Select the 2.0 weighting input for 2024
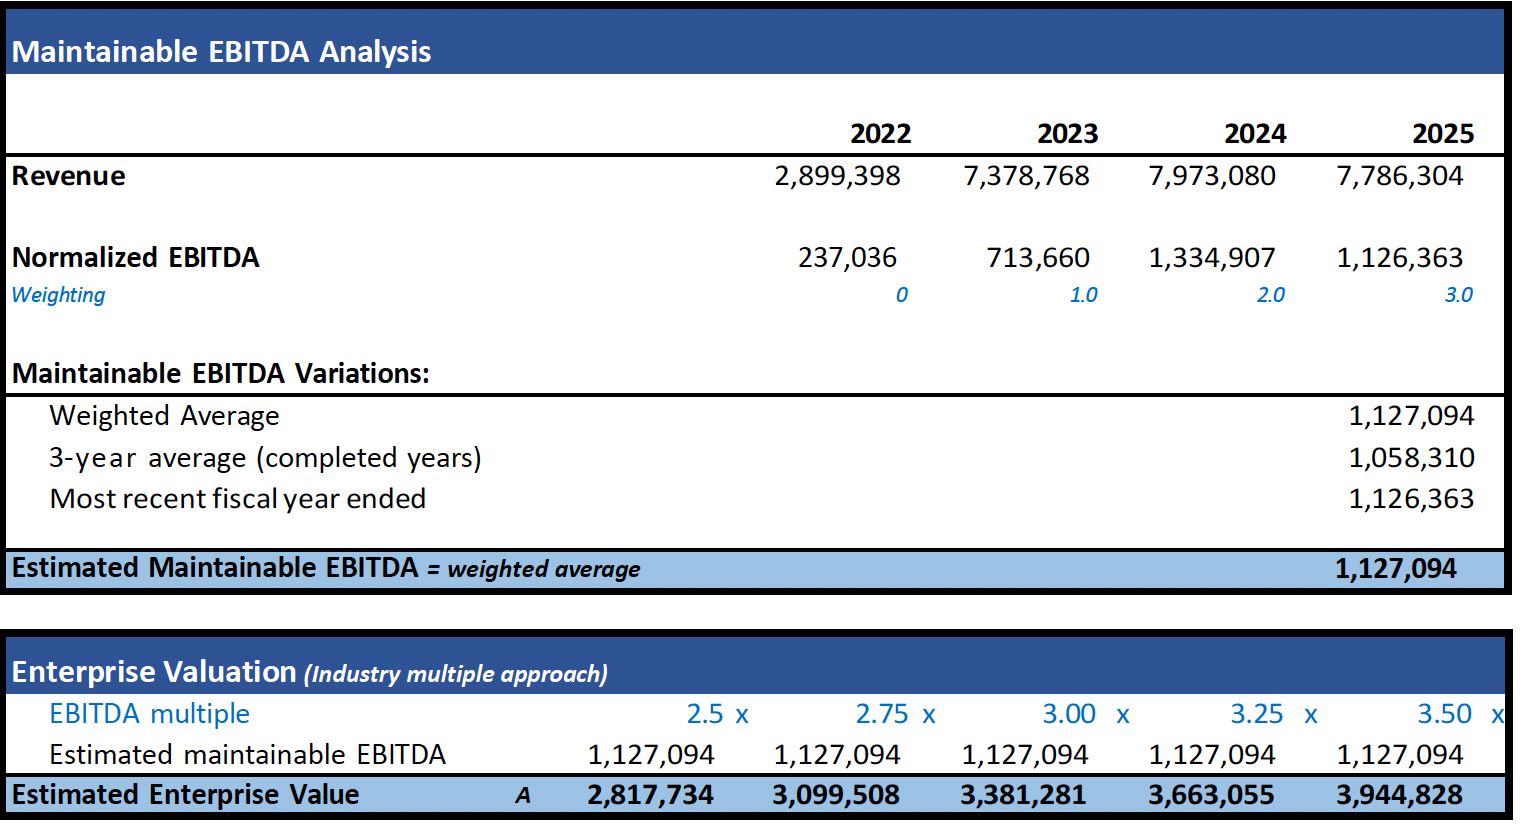The image size is (1520, 826). pyautogui.click(x=1270, y=295)
